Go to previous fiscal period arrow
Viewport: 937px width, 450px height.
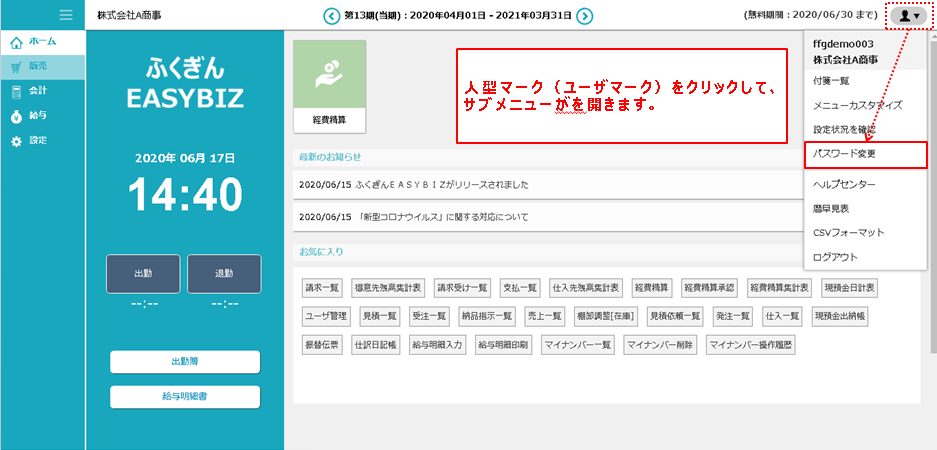(x=331, y=16)
